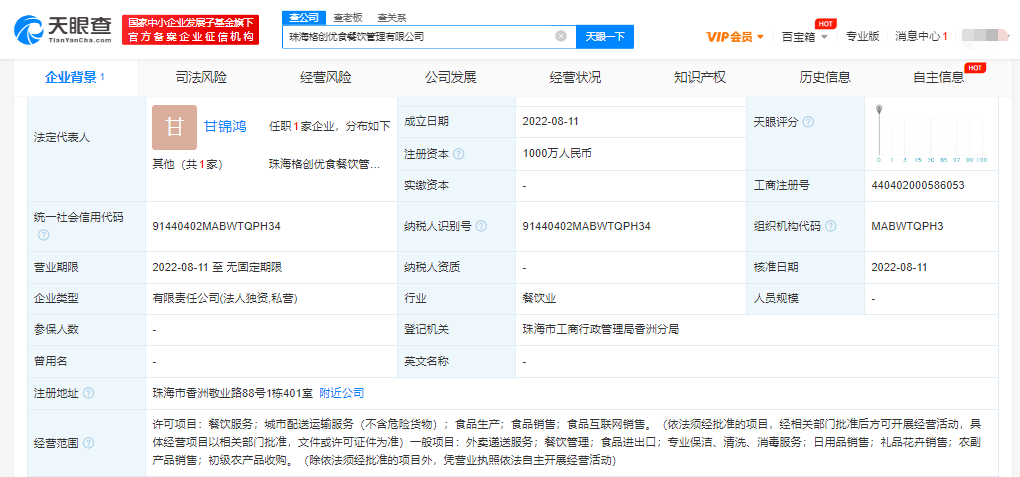Switch to the 查关系 search tab
This screenshot has width=1020, height=477.
tap(392, 18)
